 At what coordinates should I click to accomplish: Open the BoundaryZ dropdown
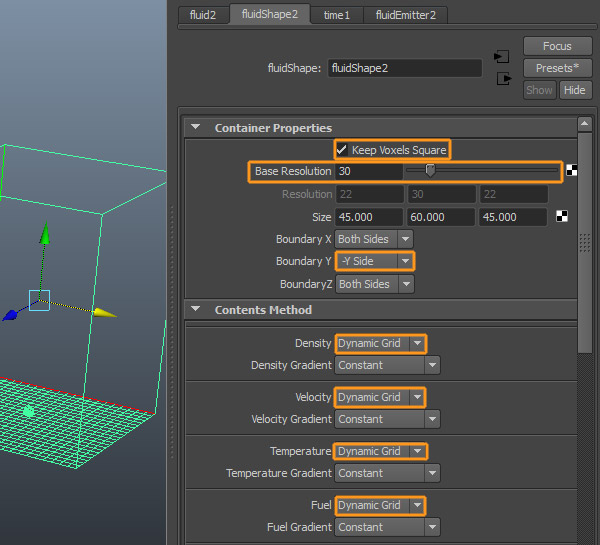[375, 284]
